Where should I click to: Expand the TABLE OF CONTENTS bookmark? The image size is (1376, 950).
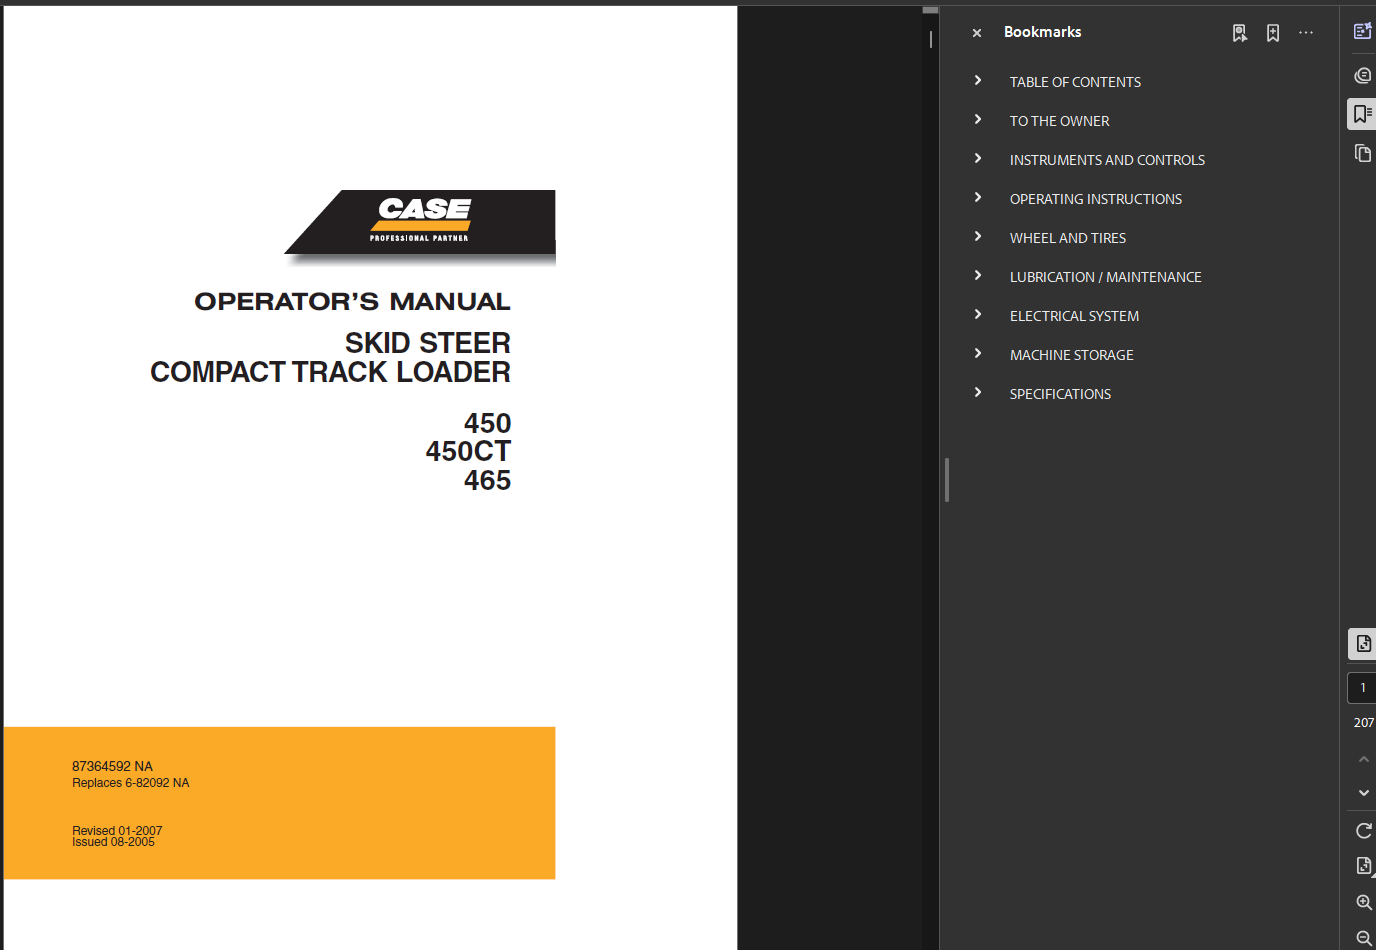pos(978,80)
